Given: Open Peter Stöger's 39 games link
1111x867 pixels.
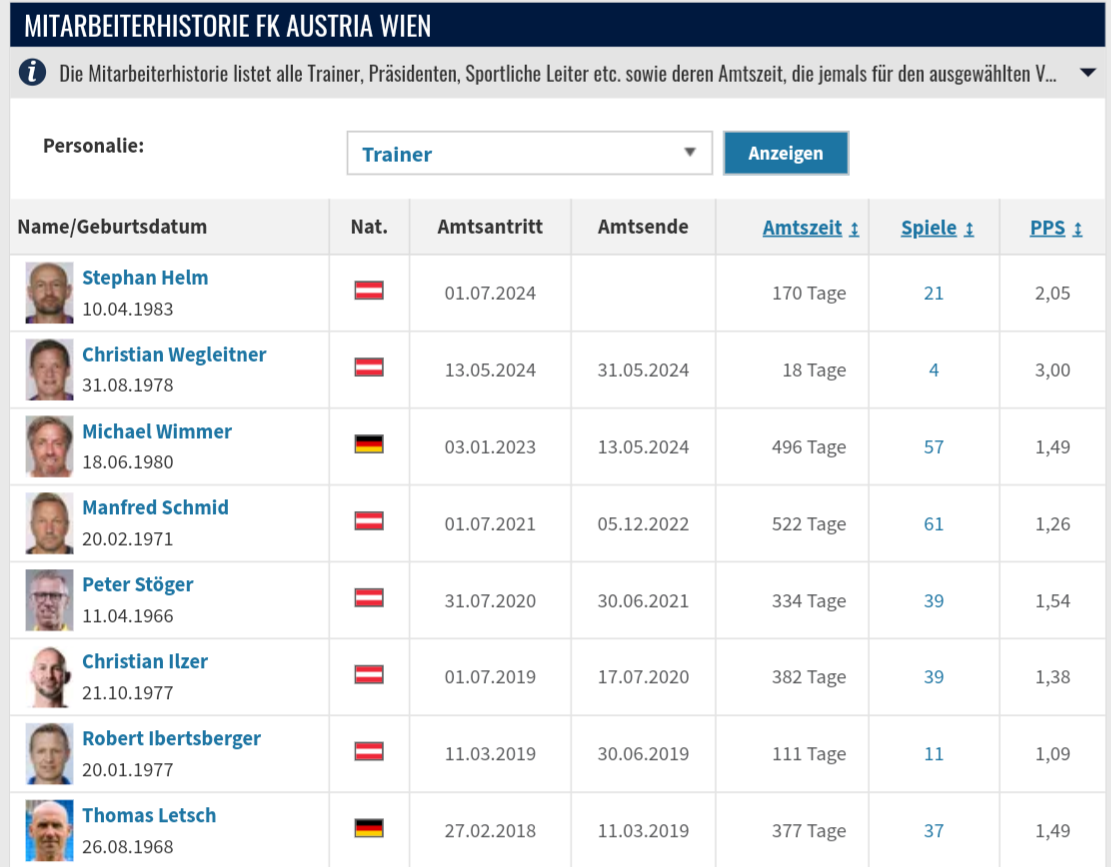Looking at the screenshot, I should click(934, 601).
